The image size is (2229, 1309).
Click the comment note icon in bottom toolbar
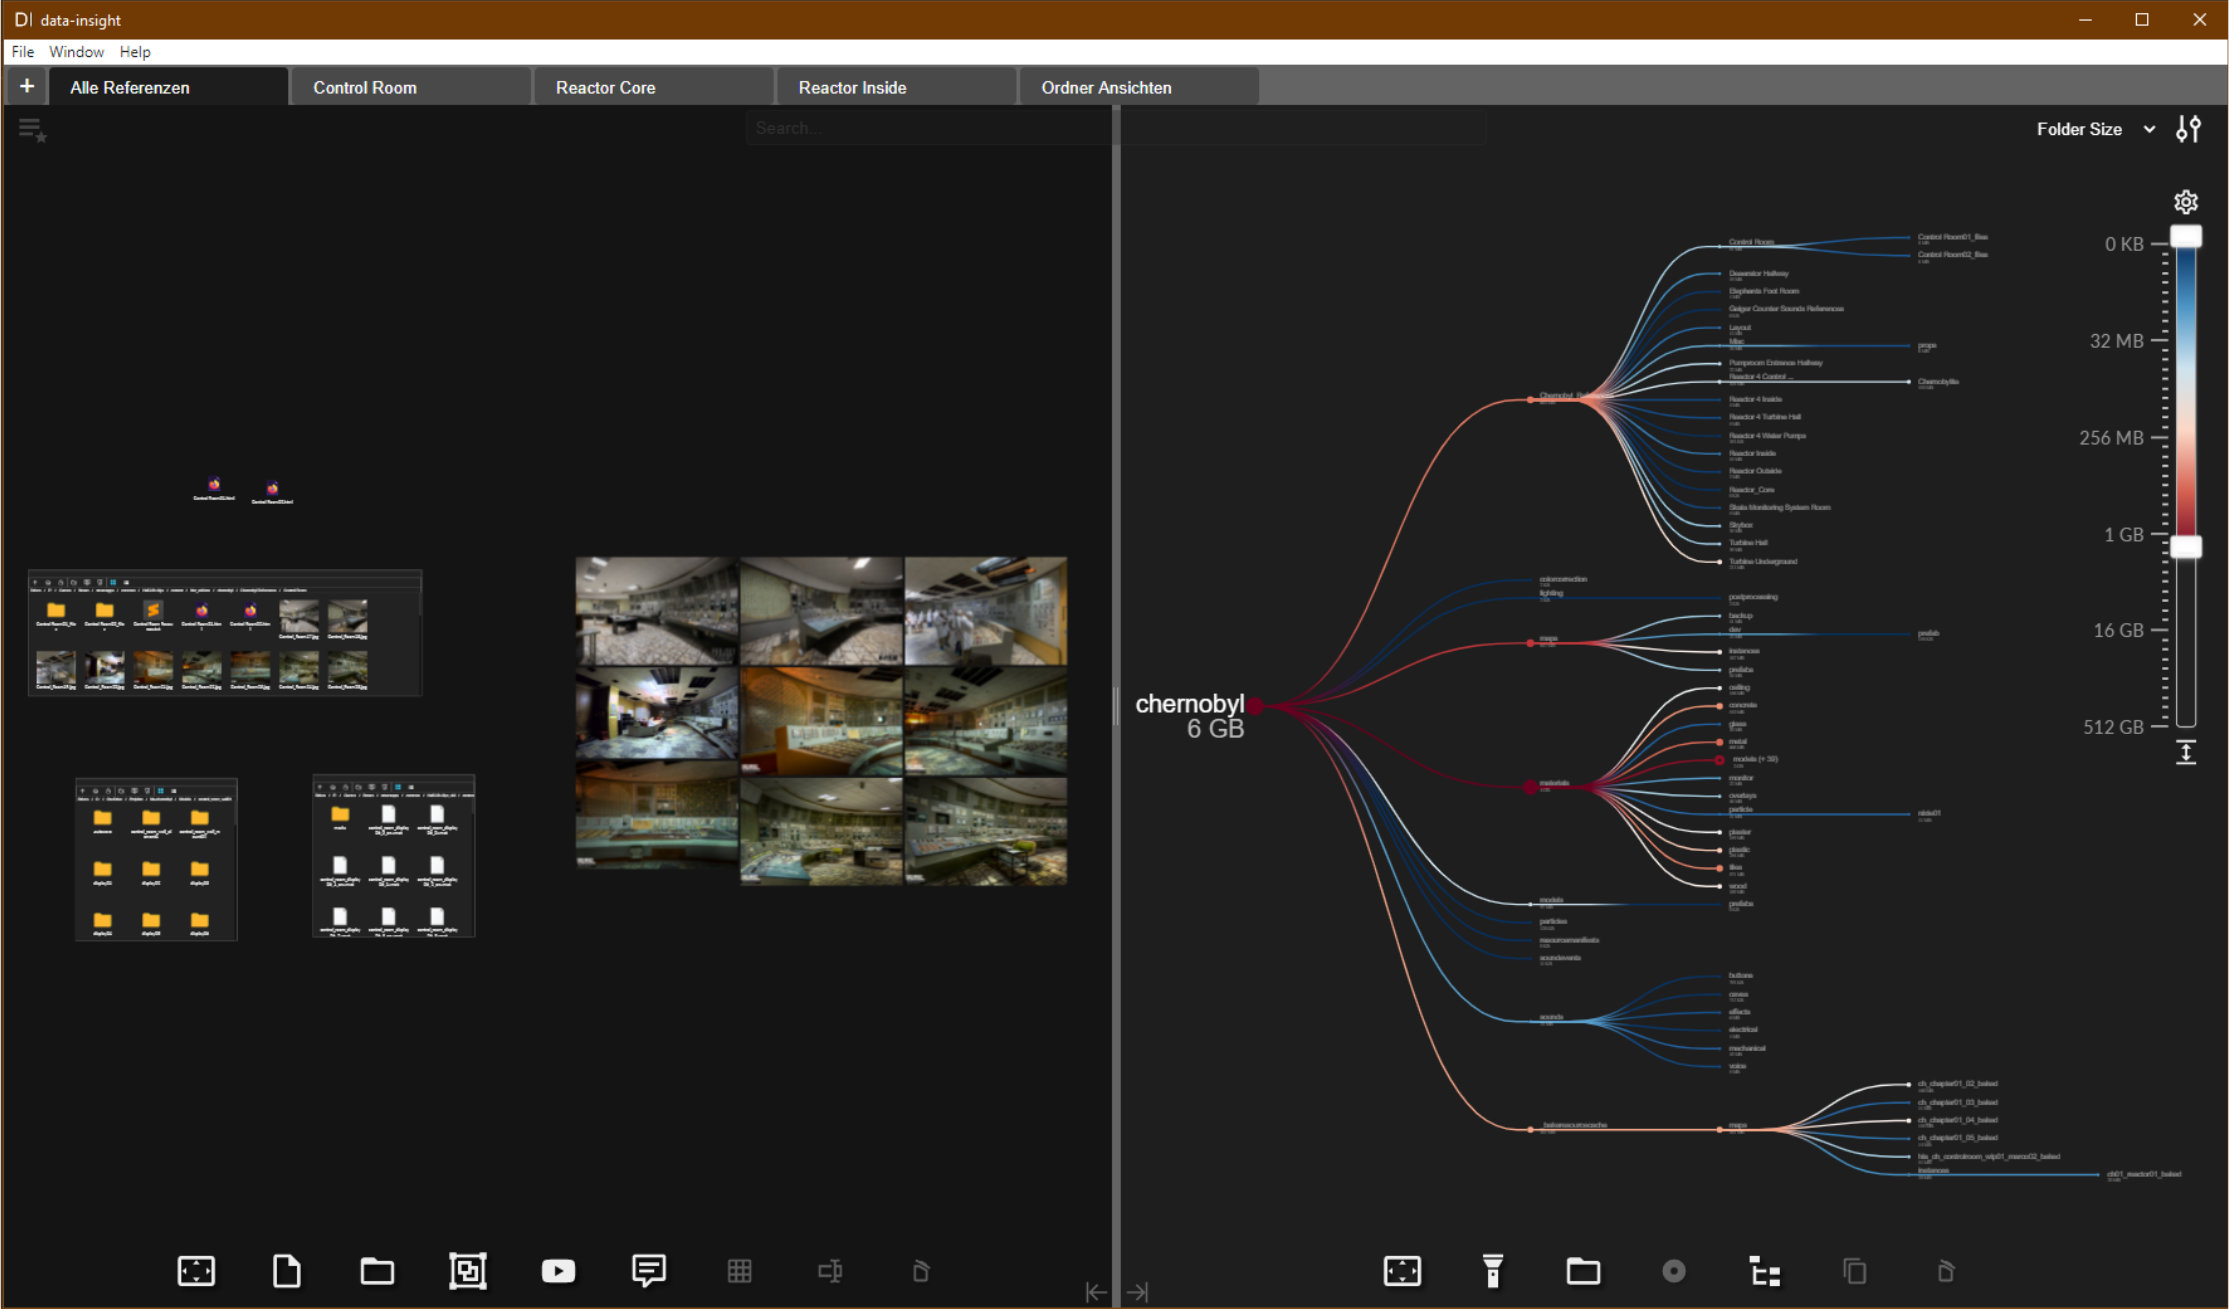649,1271
